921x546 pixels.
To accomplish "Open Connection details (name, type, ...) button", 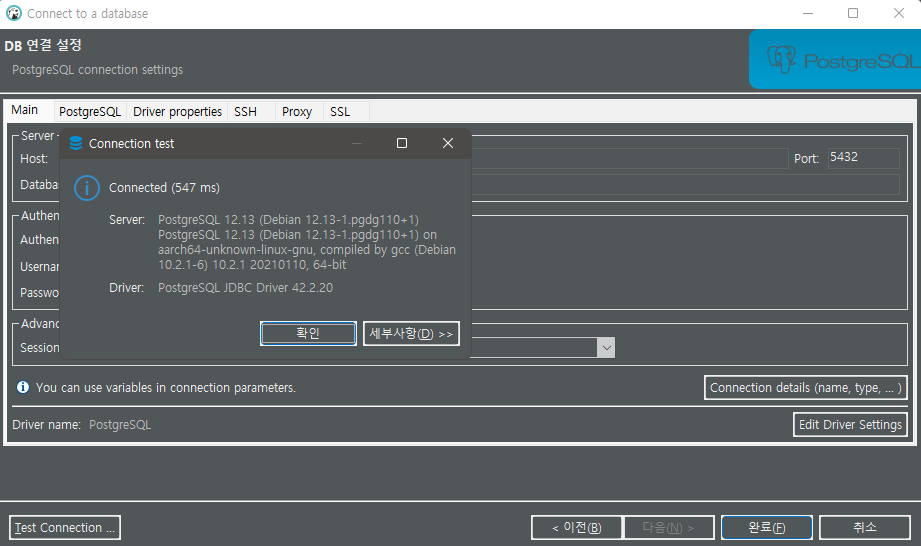I will click(x=806, y=387).
